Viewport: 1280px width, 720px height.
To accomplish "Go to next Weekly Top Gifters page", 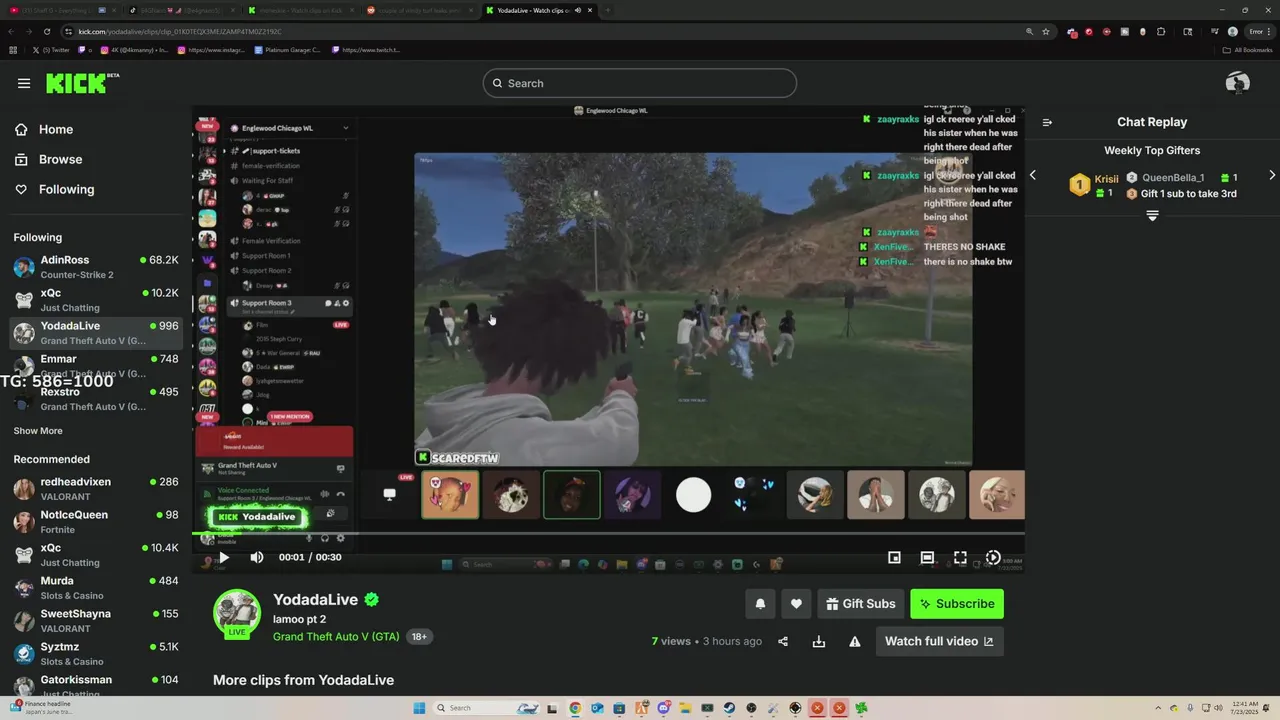I will (x=1272, y=175).
